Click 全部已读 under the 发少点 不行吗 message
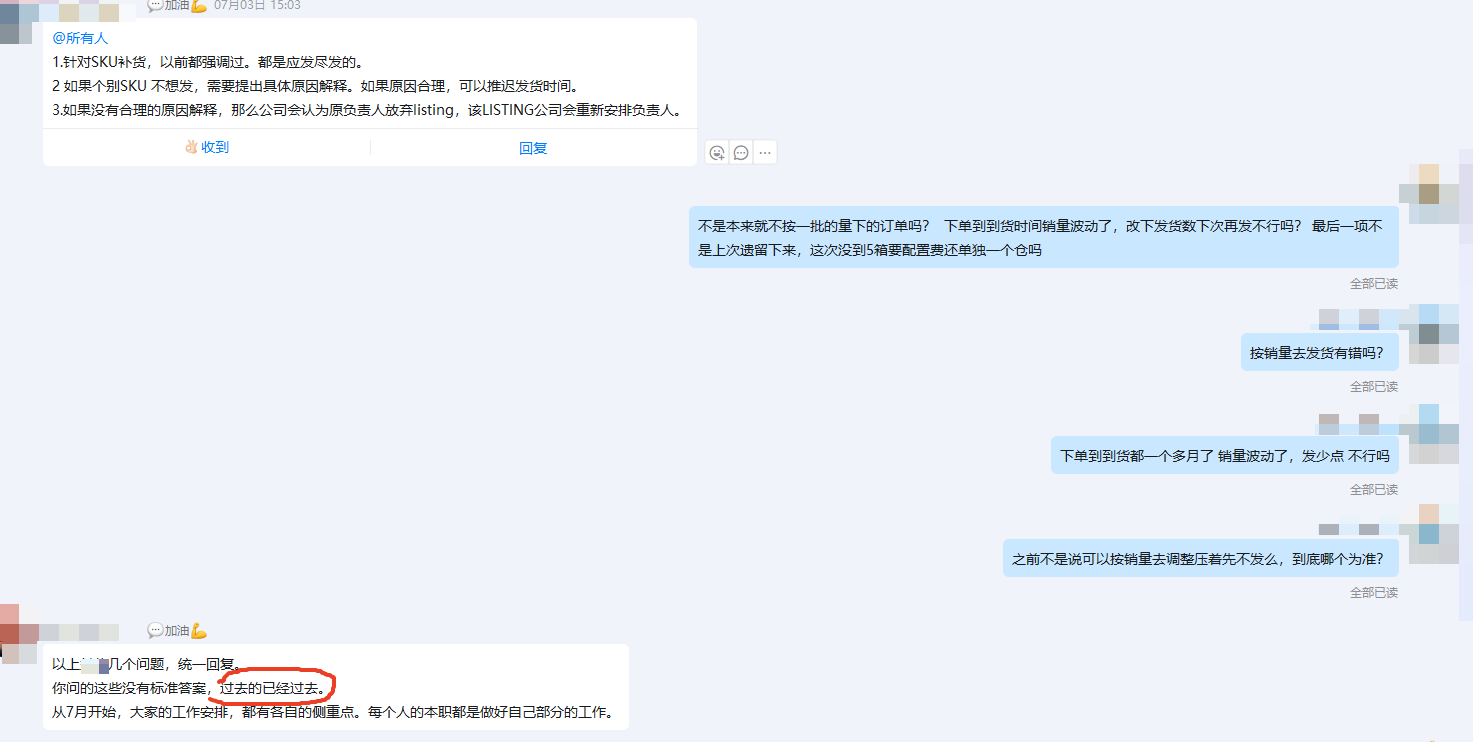 click(1374, 490)
